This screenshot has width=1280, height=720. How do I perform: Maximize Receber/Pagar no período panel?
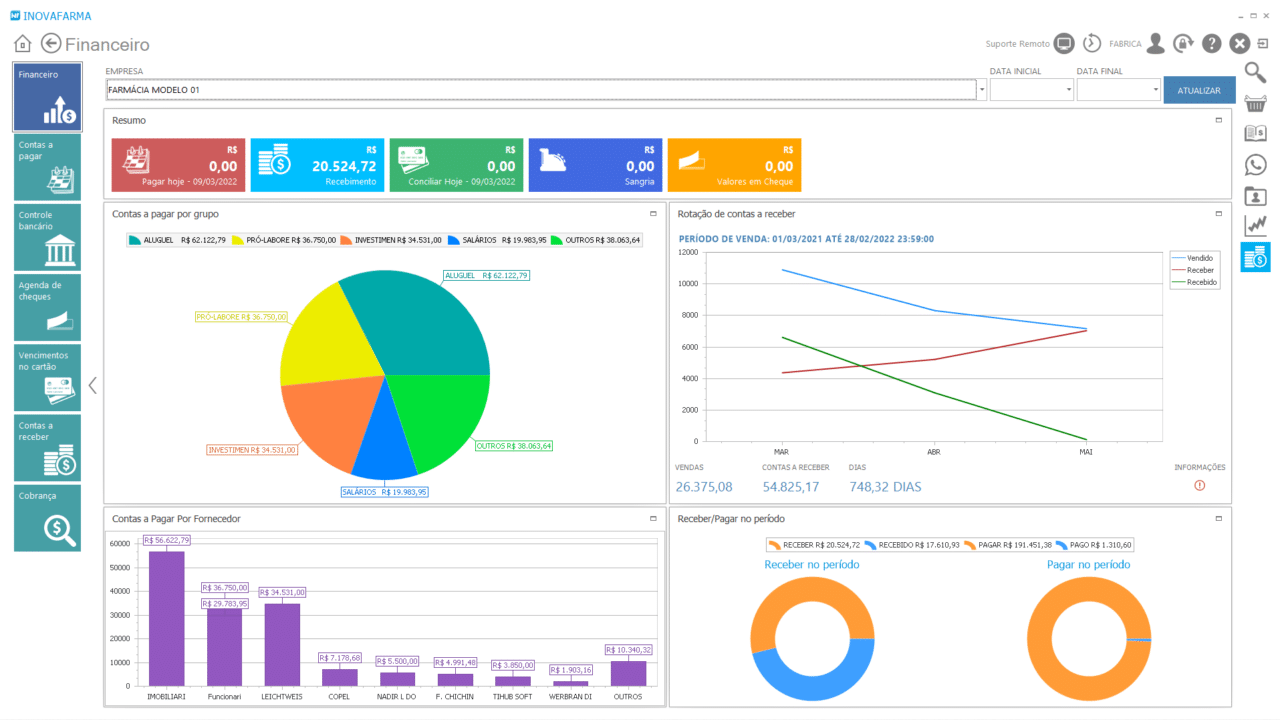[1218, 519]
